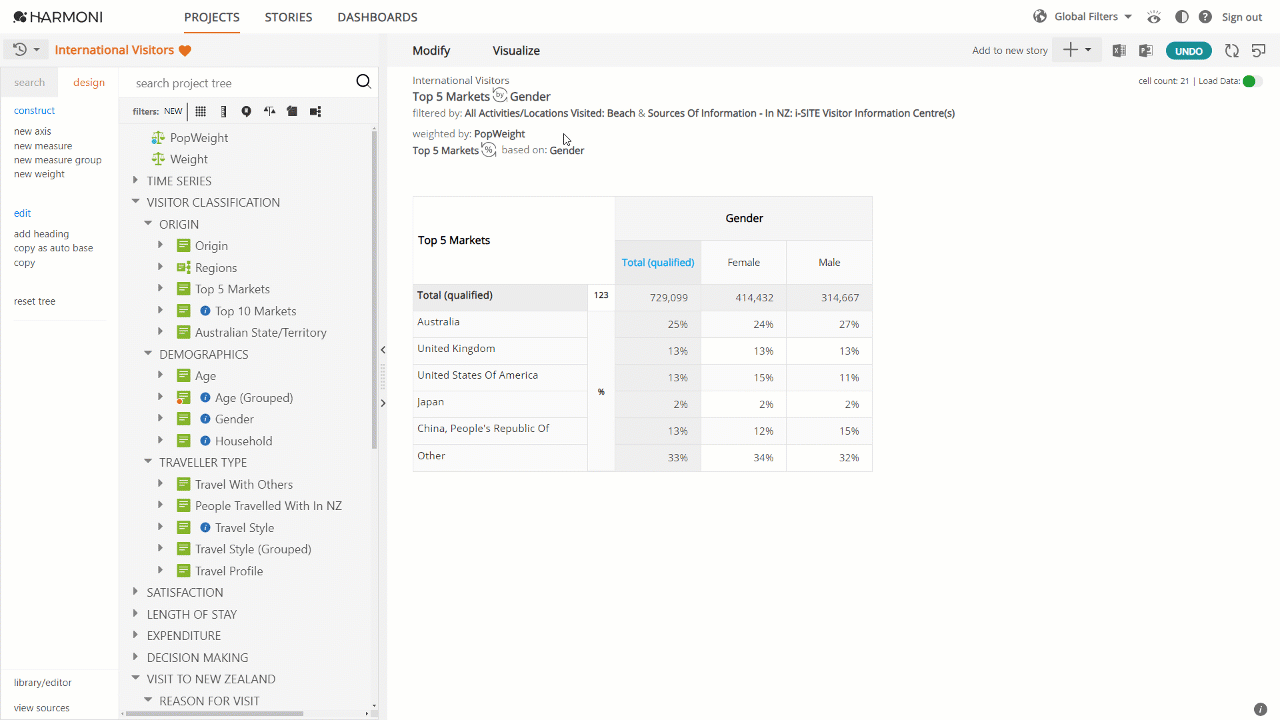Click the Sign out link

pyautogui.click(x=1242, y=17)
